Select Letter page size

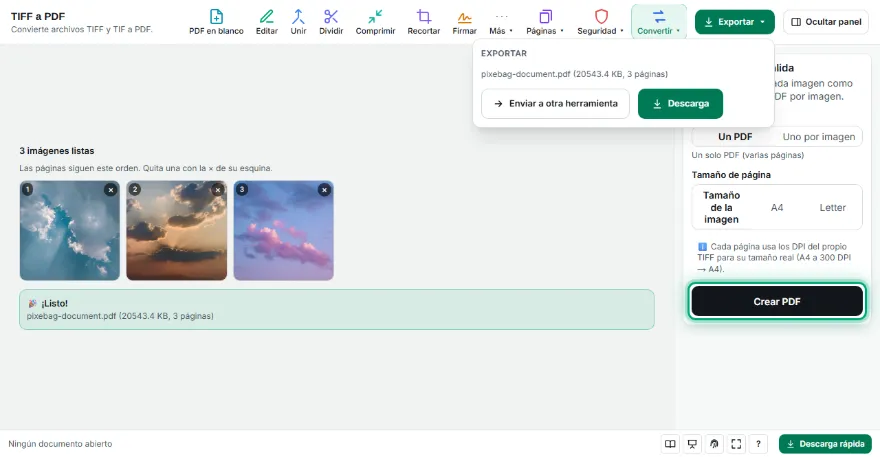pyautogui.click(x=832, y=207)
